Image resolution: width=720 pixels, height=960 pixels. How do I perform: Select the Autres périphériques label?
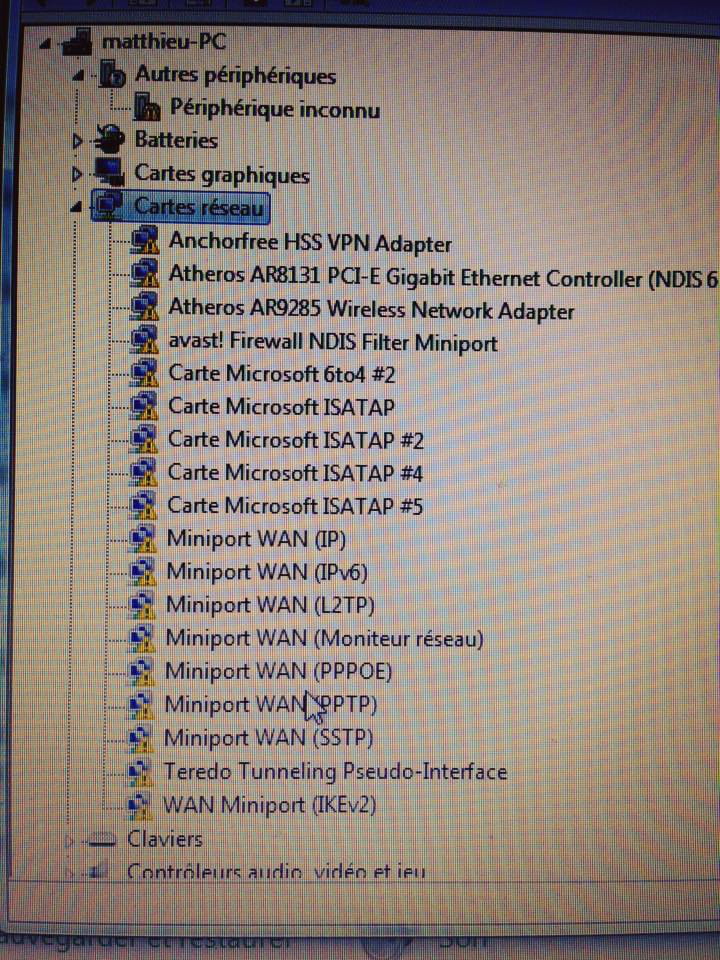click(235, 76)
